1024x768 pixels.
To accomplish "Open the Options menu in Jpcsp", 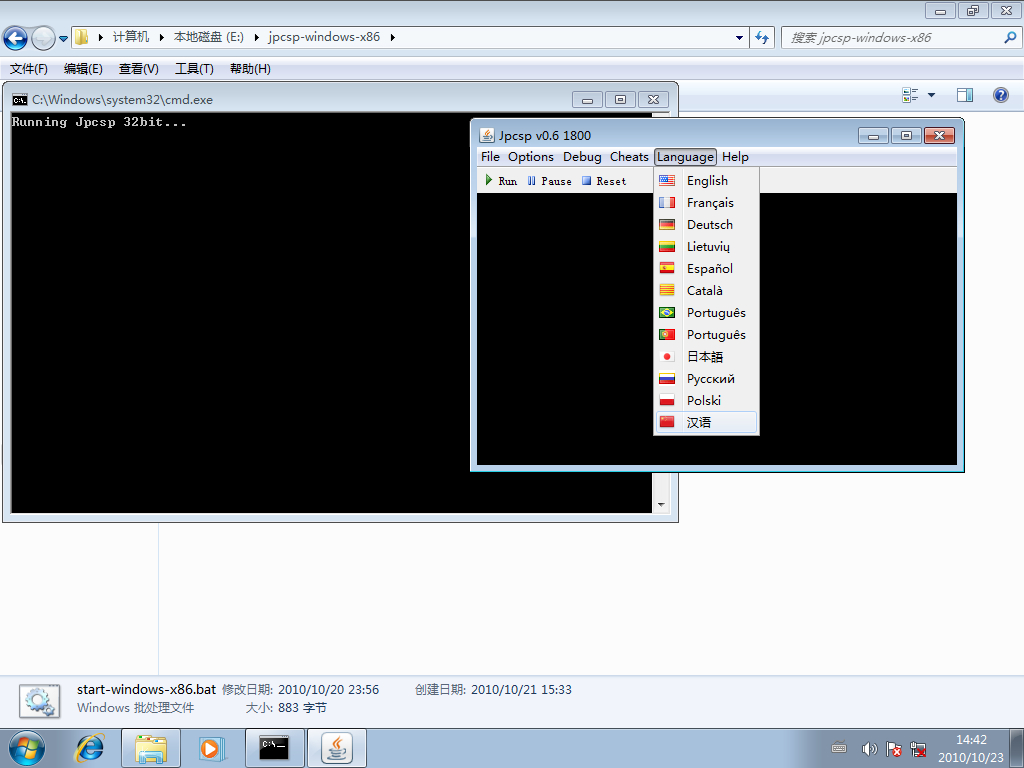I will click(530, 157).
